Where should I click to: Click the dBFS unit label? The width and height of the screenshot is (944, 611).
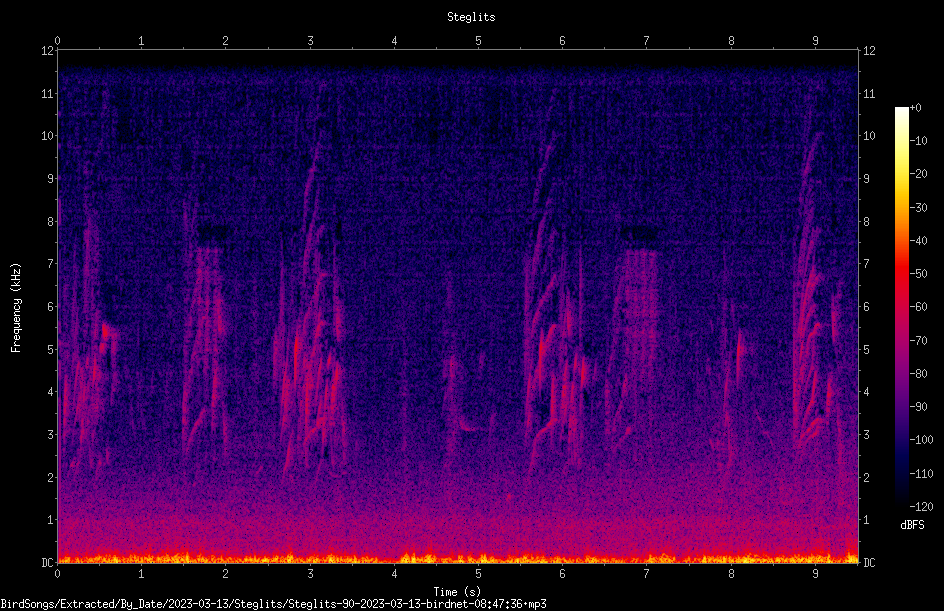pyautogui.click(x=912, y=525)
